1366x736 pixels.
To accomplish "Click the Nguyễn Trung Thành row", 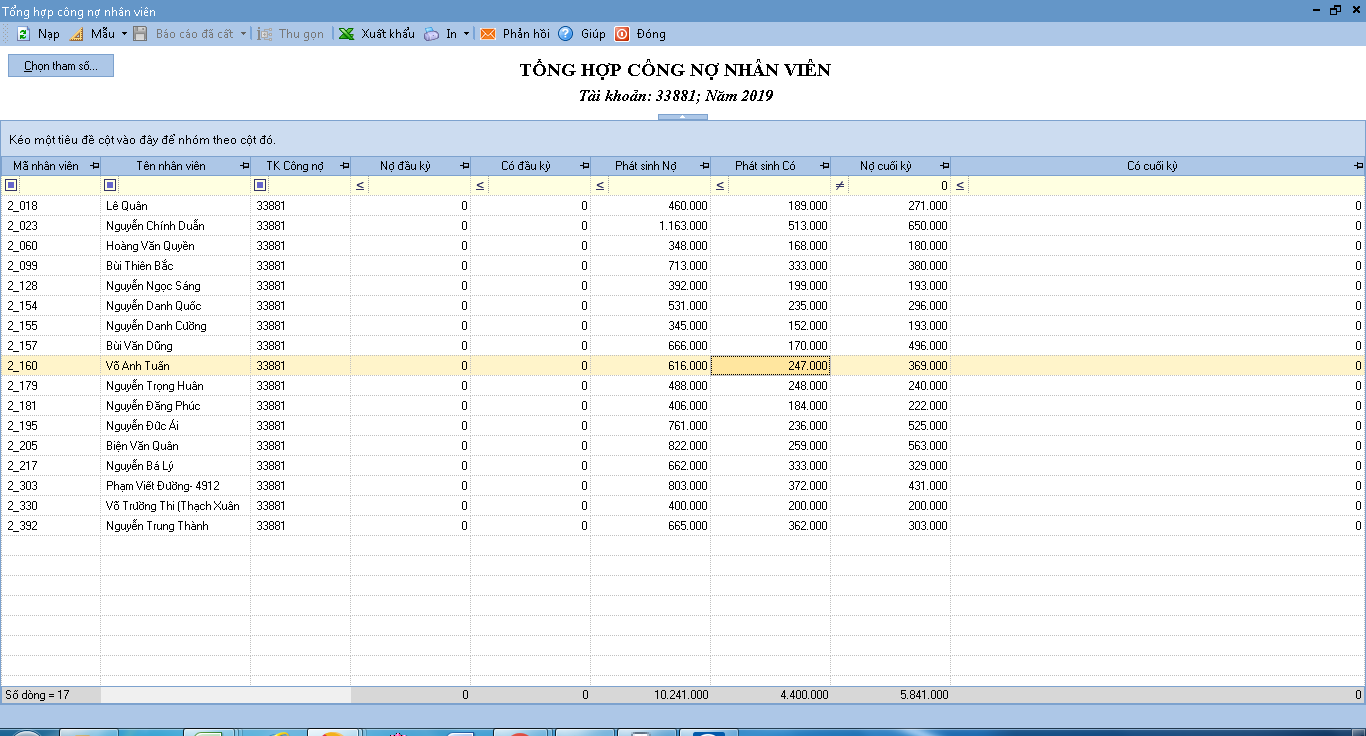I will click(157, 526).
